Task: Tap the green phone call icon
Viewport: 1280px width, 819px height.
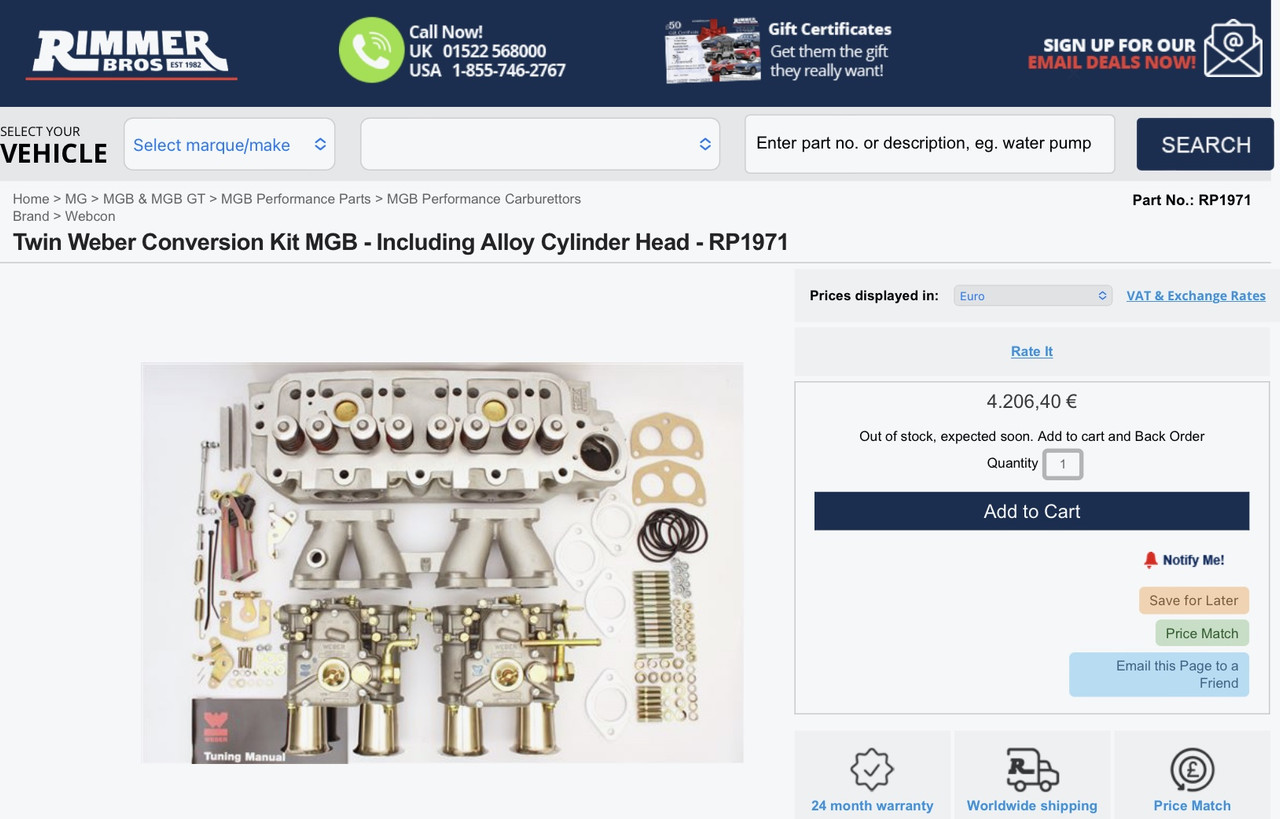Action: tap(370, 50)
